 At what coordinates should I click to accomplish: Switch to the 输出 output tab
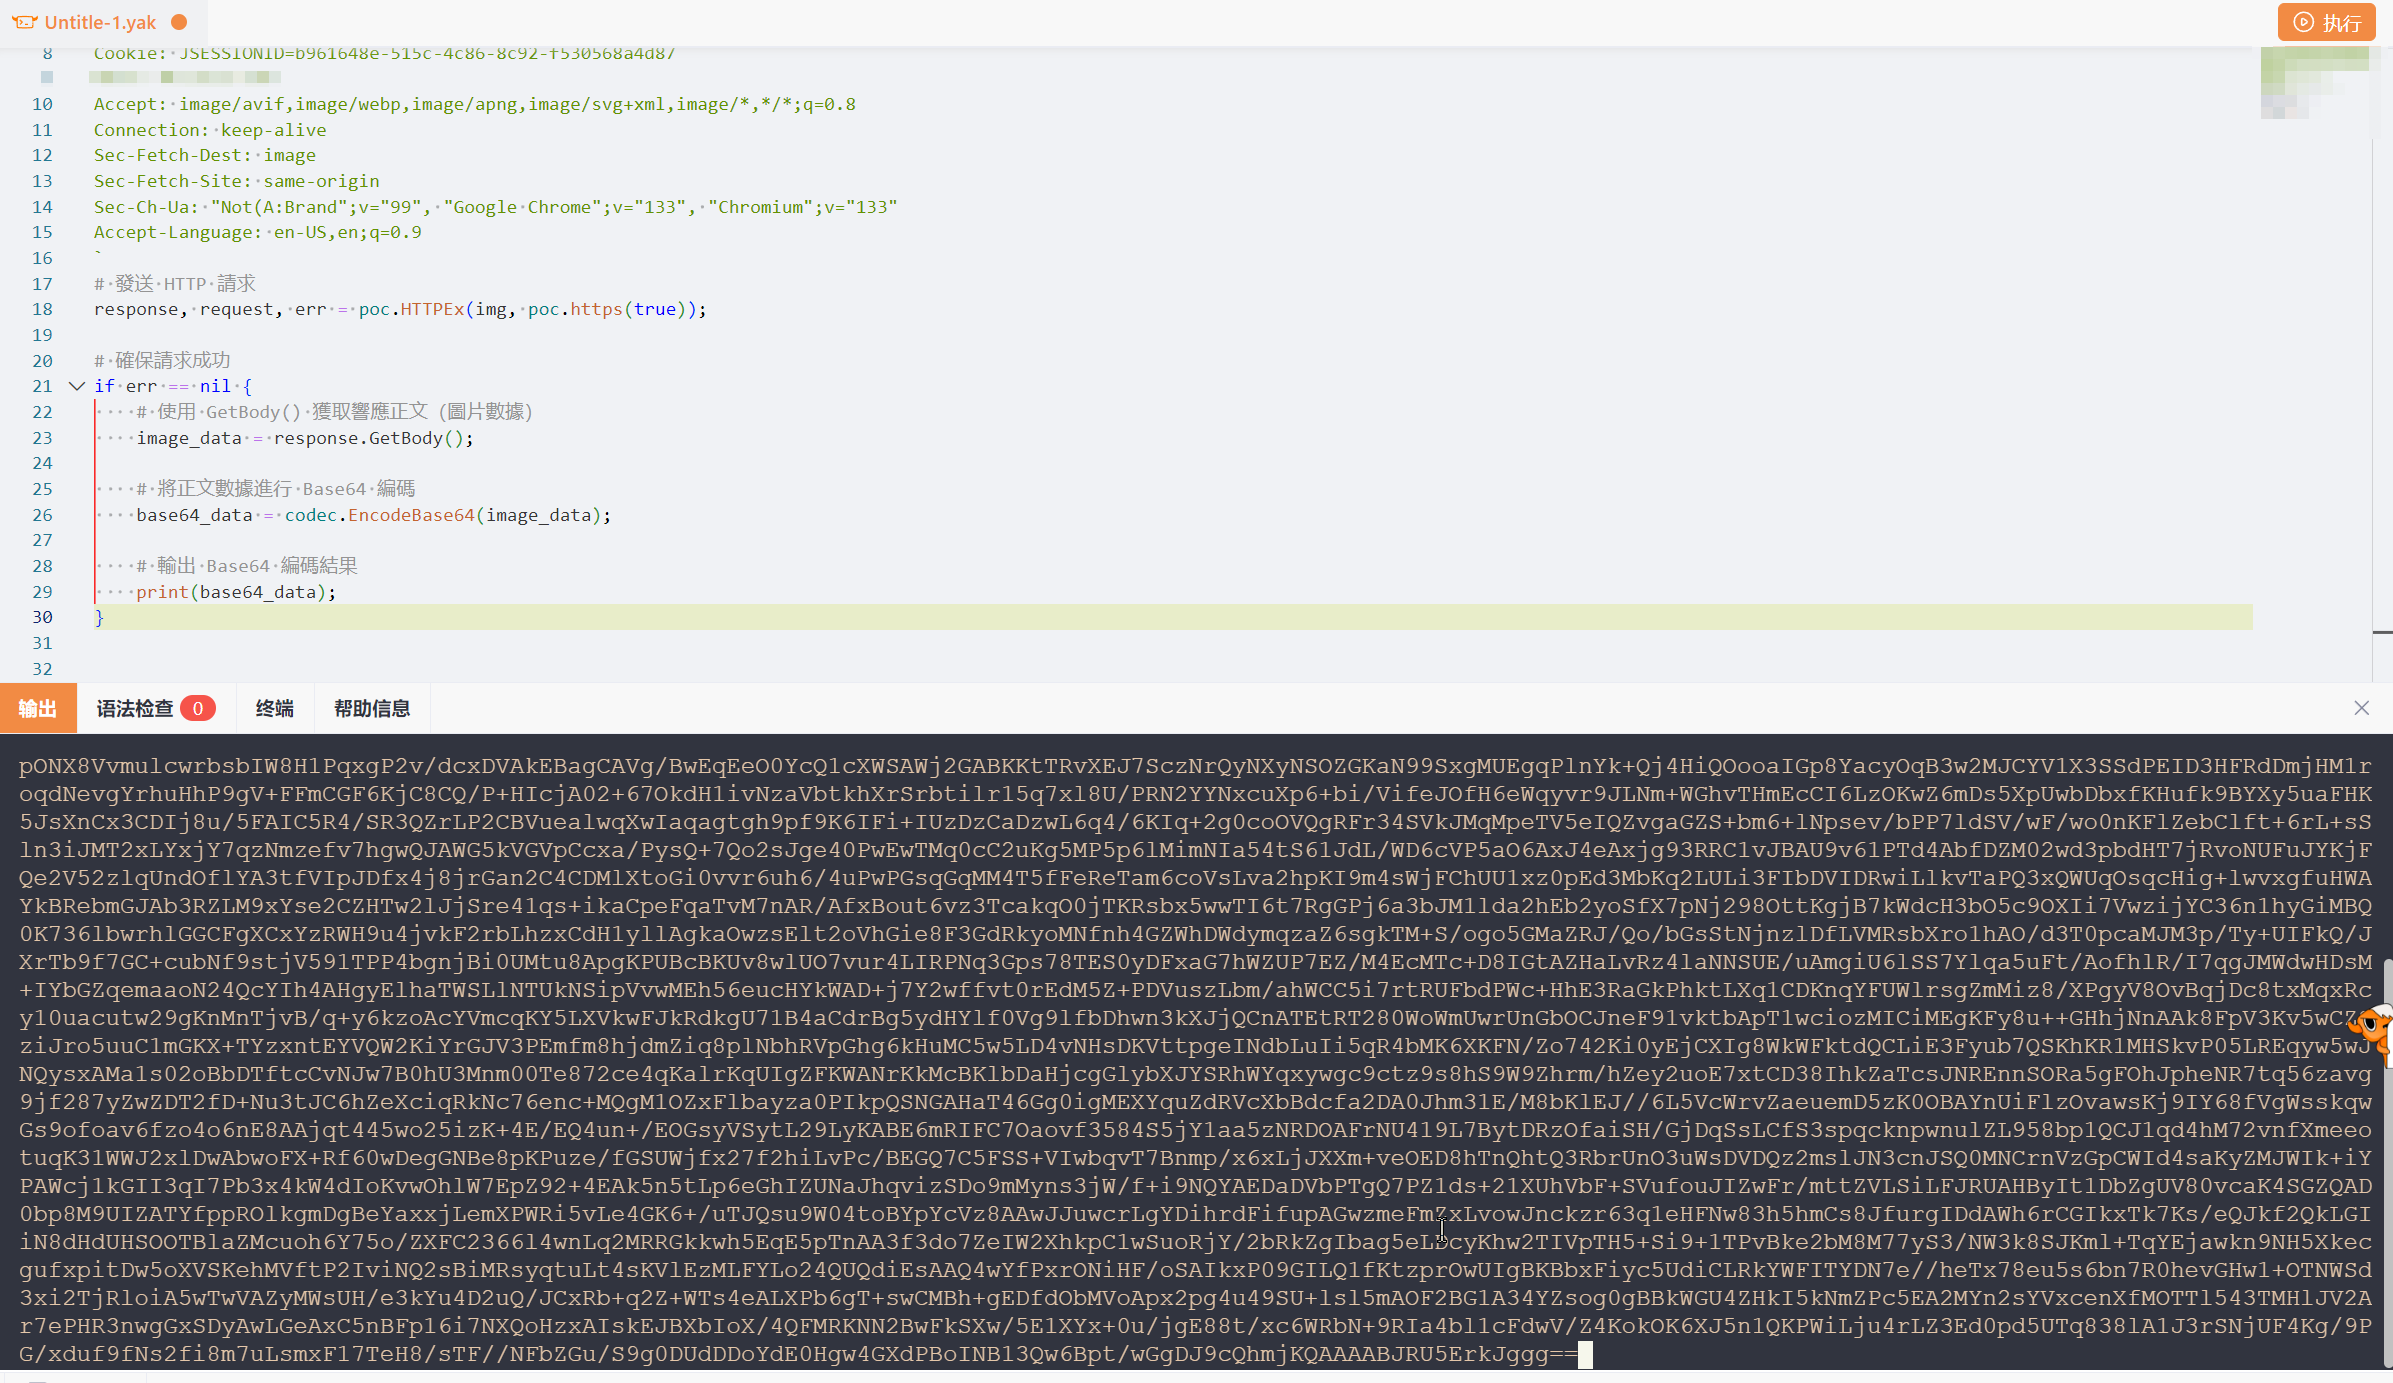37,708
